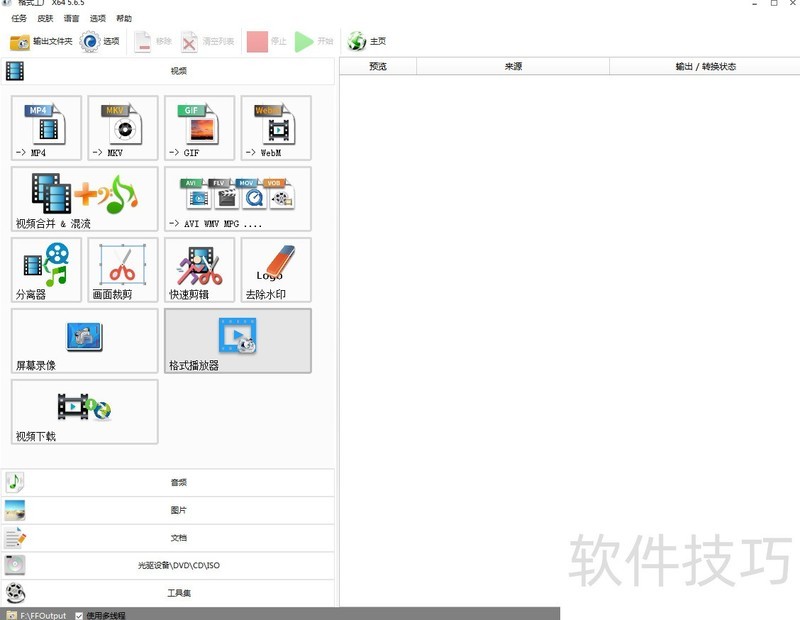Start the 快速剪辑 quick clip tool
The height and width of the screenshot is (620, 800).
click(198, 270)
